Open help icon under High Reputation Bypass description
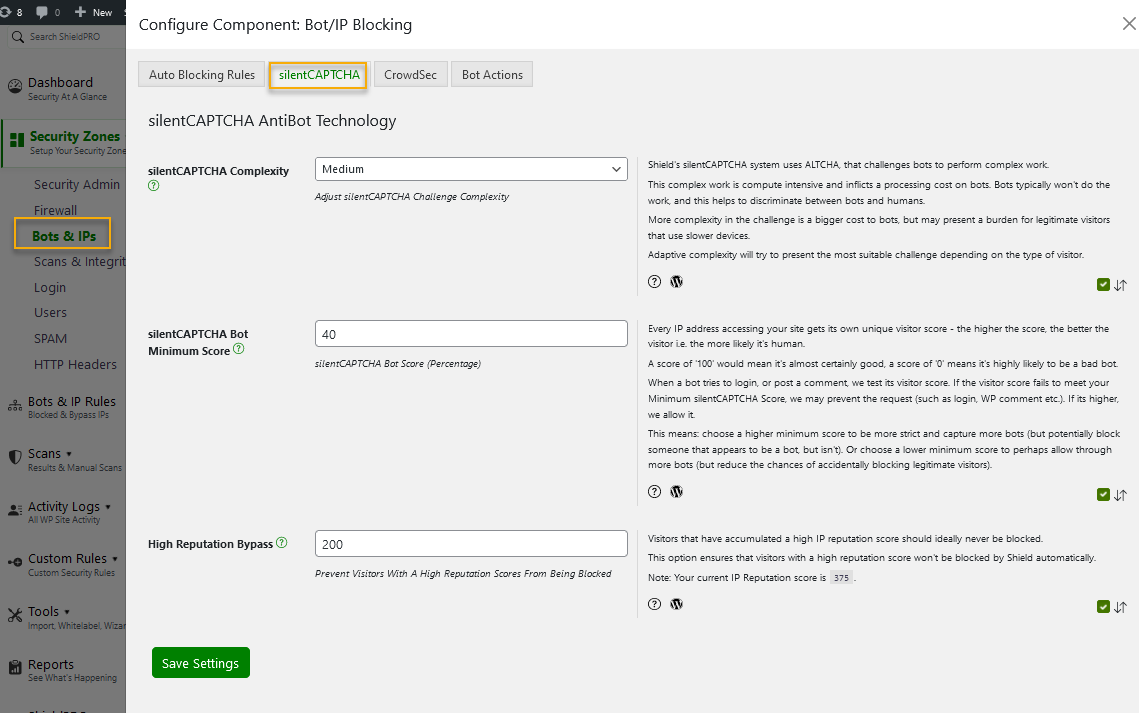Image resolution: width=1139 pixels, height=713 pixels. tap(654, 604)
